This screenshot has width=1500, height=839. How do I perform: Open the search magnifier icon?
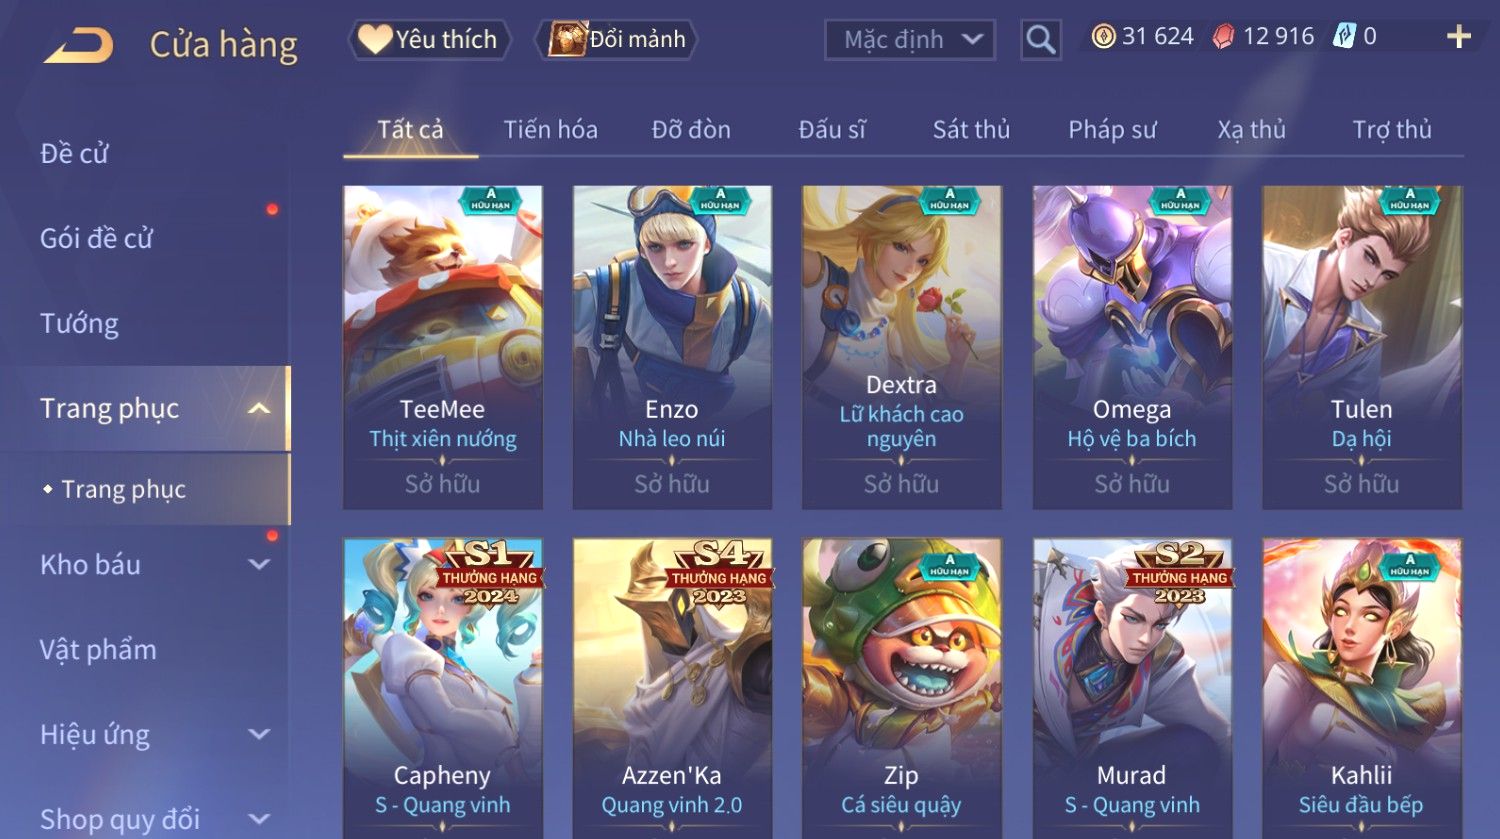(1040, 40)
